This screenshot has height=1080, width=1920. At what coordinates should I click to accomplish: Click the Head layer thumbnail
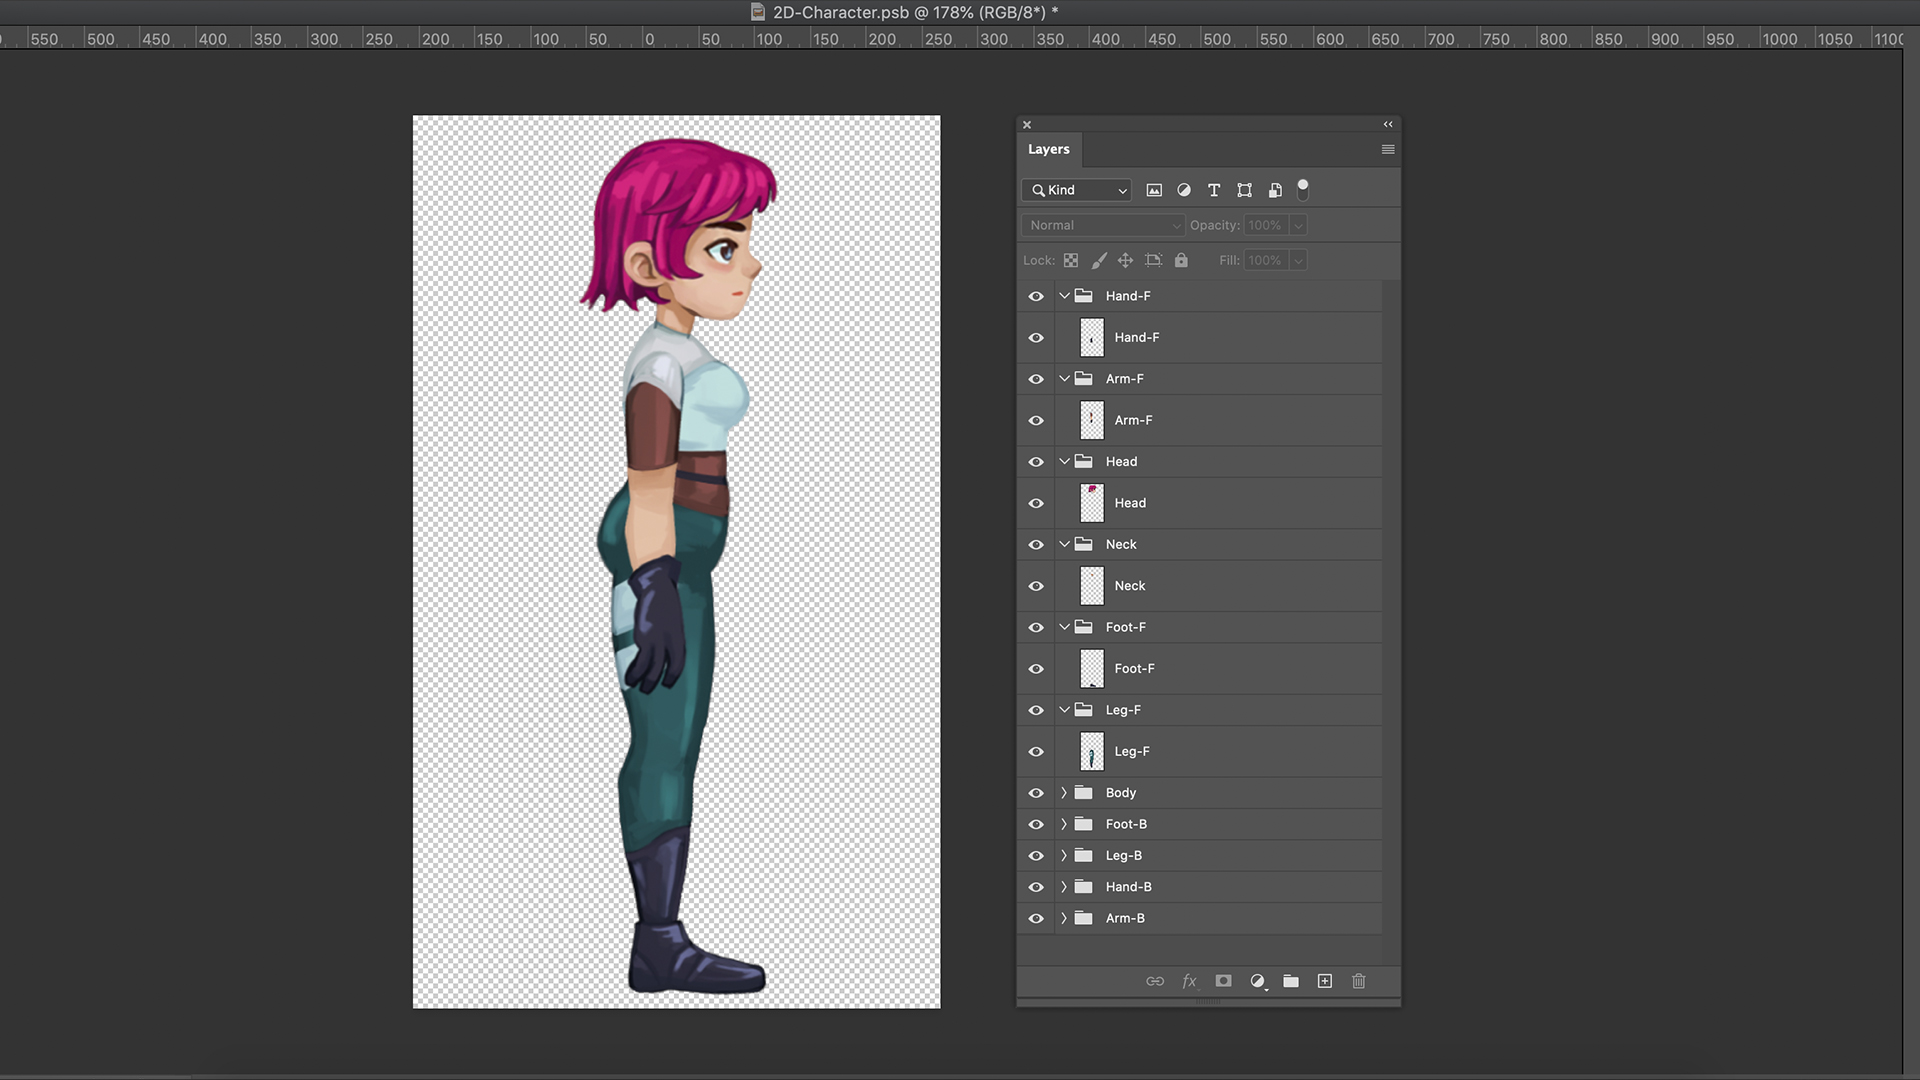point(1091,502)
